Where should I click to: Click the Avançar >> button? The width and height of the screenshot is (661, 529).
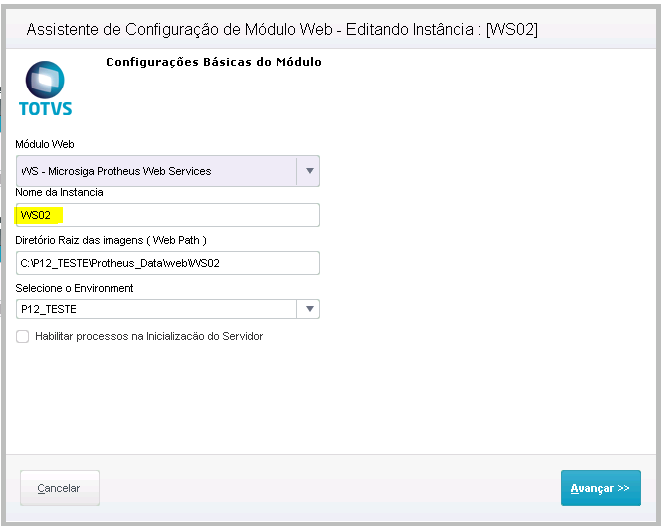(600, 488)
